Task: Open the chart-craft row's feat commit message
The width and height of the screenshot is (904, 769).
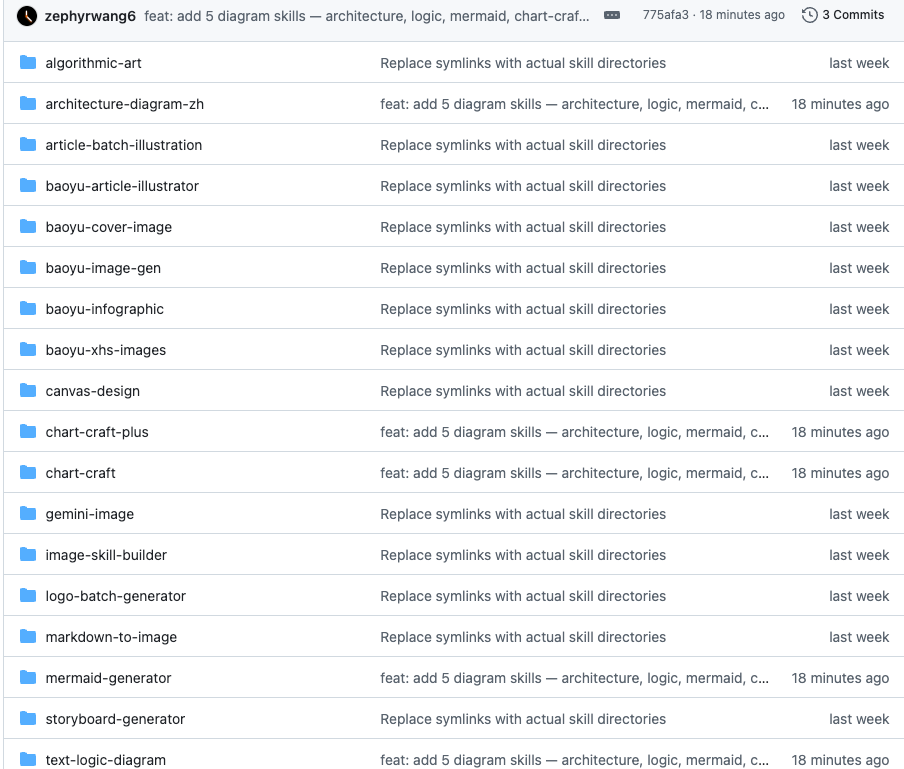Action: (x=574, y=473)
